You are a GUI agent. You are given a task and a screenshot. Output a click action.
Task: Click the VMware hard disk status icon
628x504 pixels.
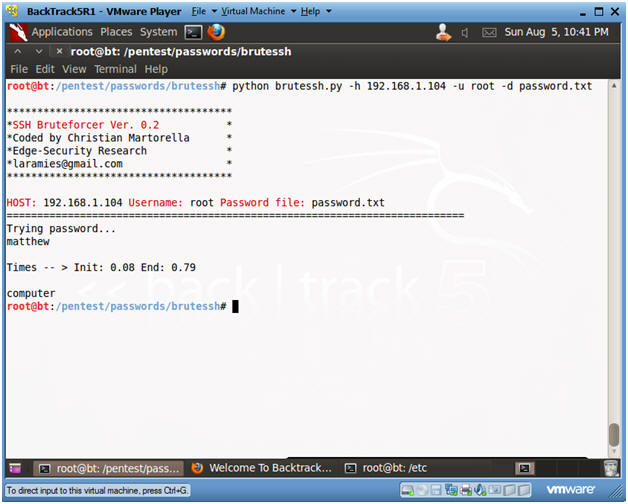click(408, 490)
